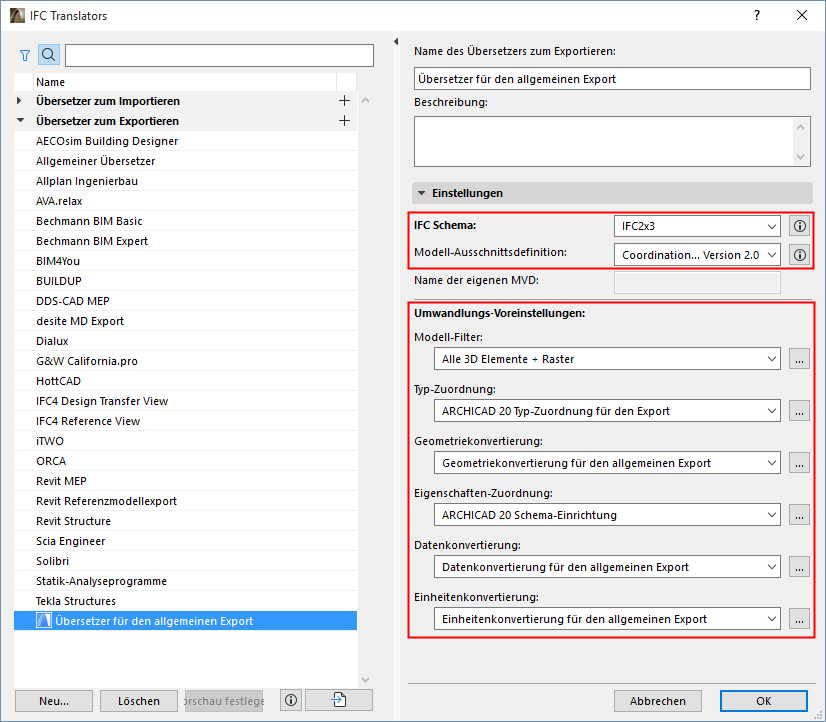826x722 pixels.
Task: Select BUILDUP translator
Action: tap(185, 281)
